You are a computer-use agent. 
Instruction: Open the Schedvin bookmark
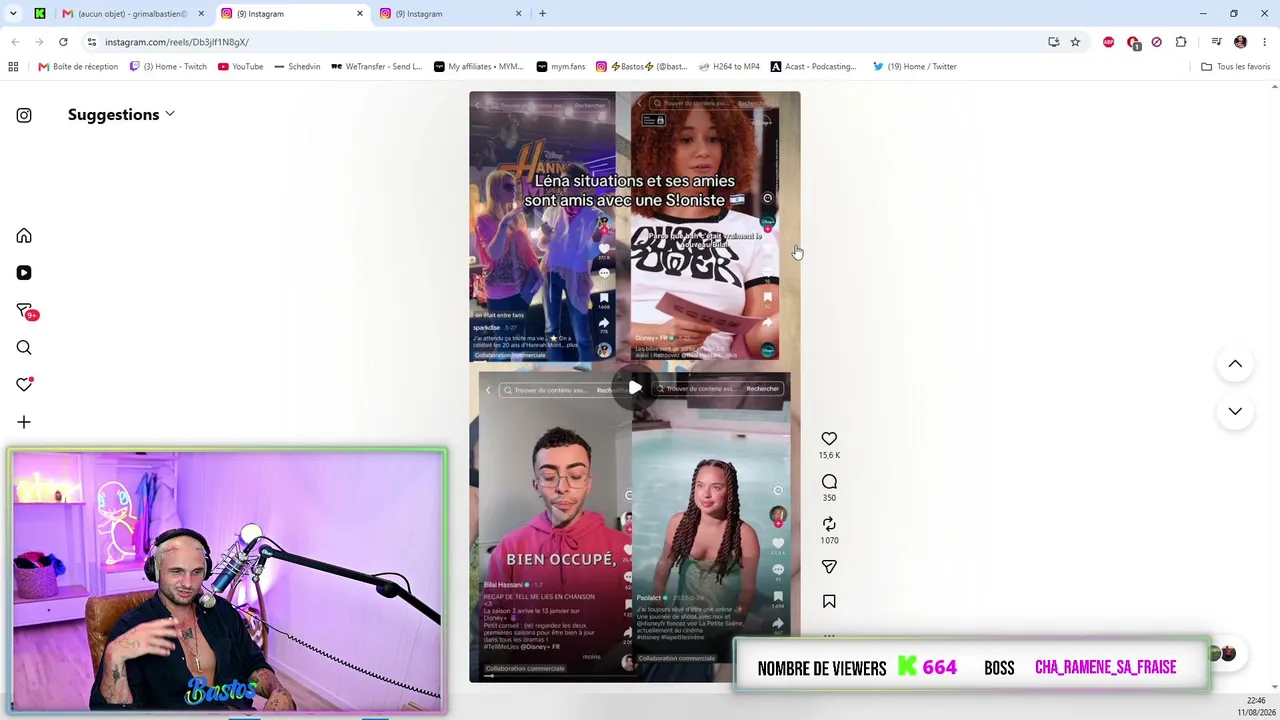coord(297,67)
